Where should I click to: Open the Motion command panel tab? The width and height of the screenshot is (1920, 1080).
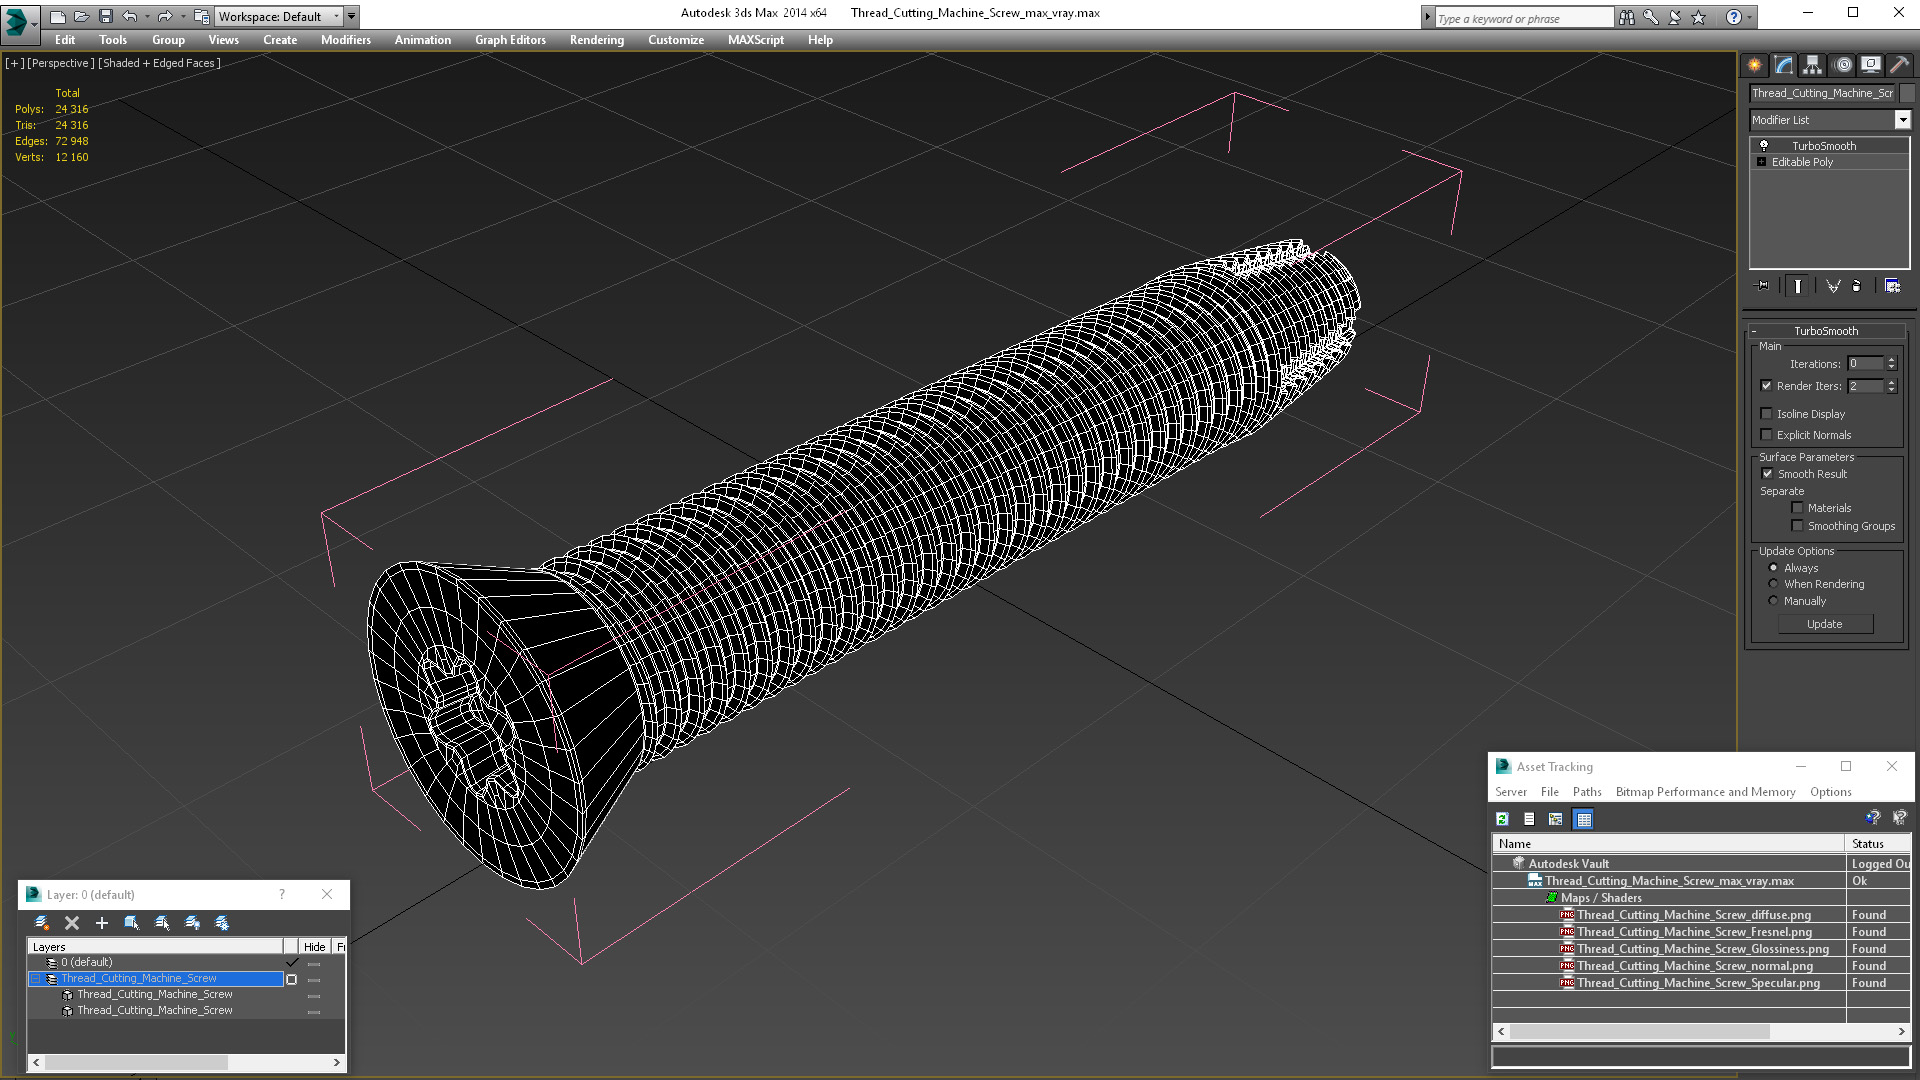(x=1843, y=65)
